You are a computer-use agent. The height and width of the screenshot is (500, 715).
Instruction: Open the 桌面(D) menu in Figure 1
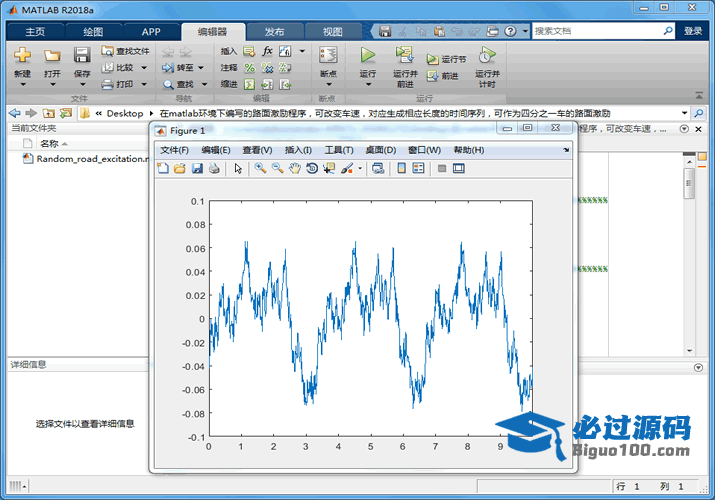(x=381, y=150)
